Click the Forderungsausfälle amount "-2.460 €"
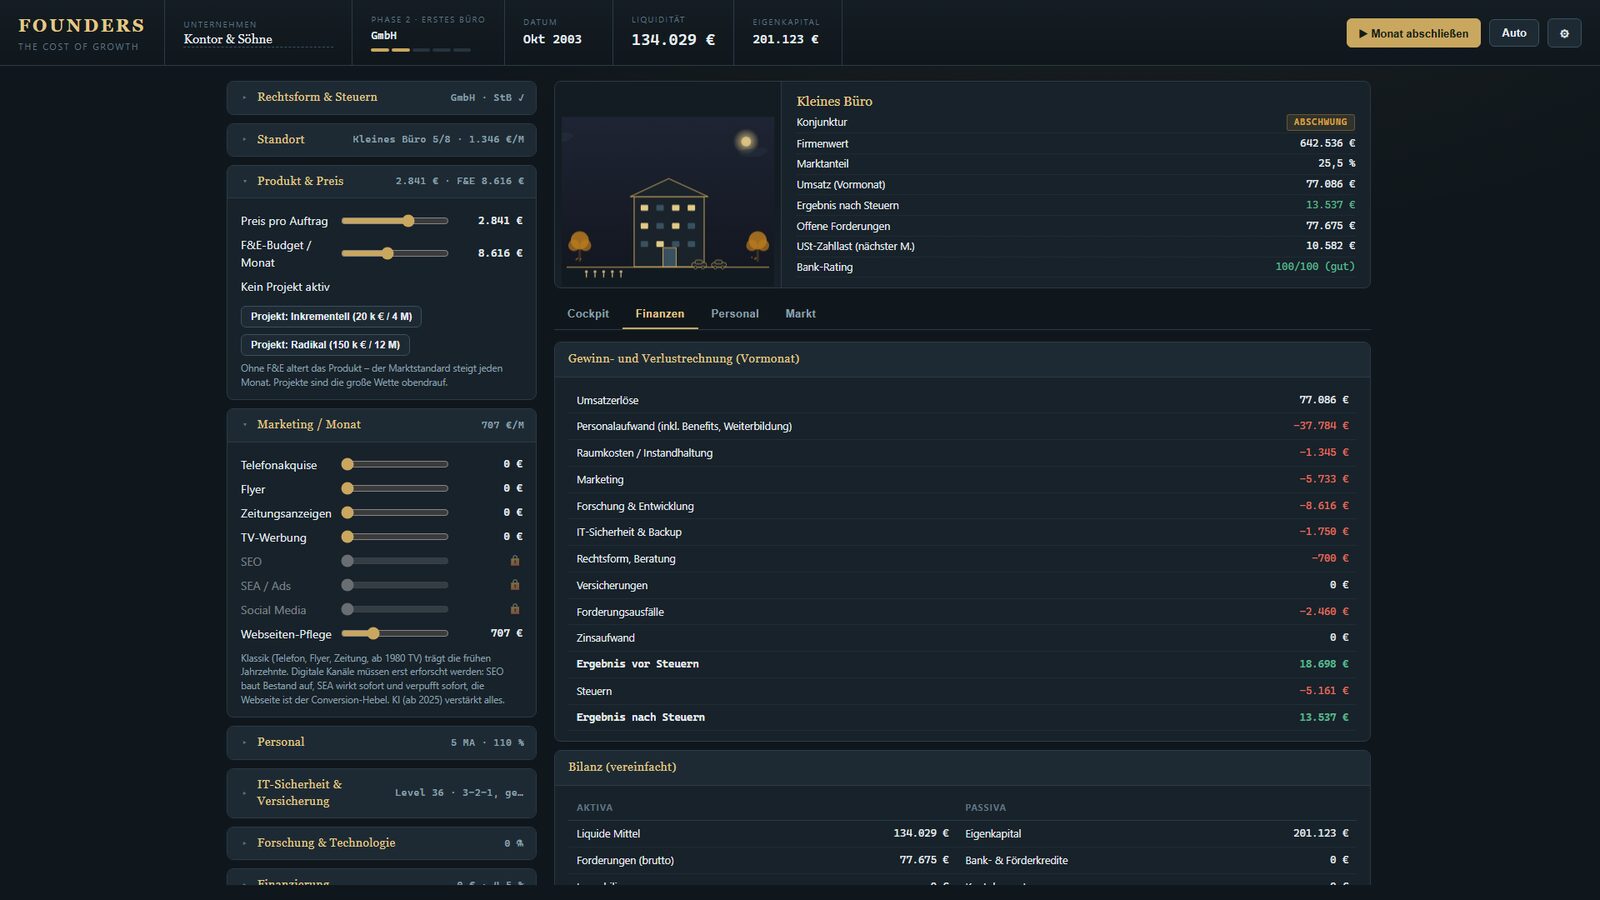The width and height of the screenshot is (1600, 900). click(x=1323, y=612)
